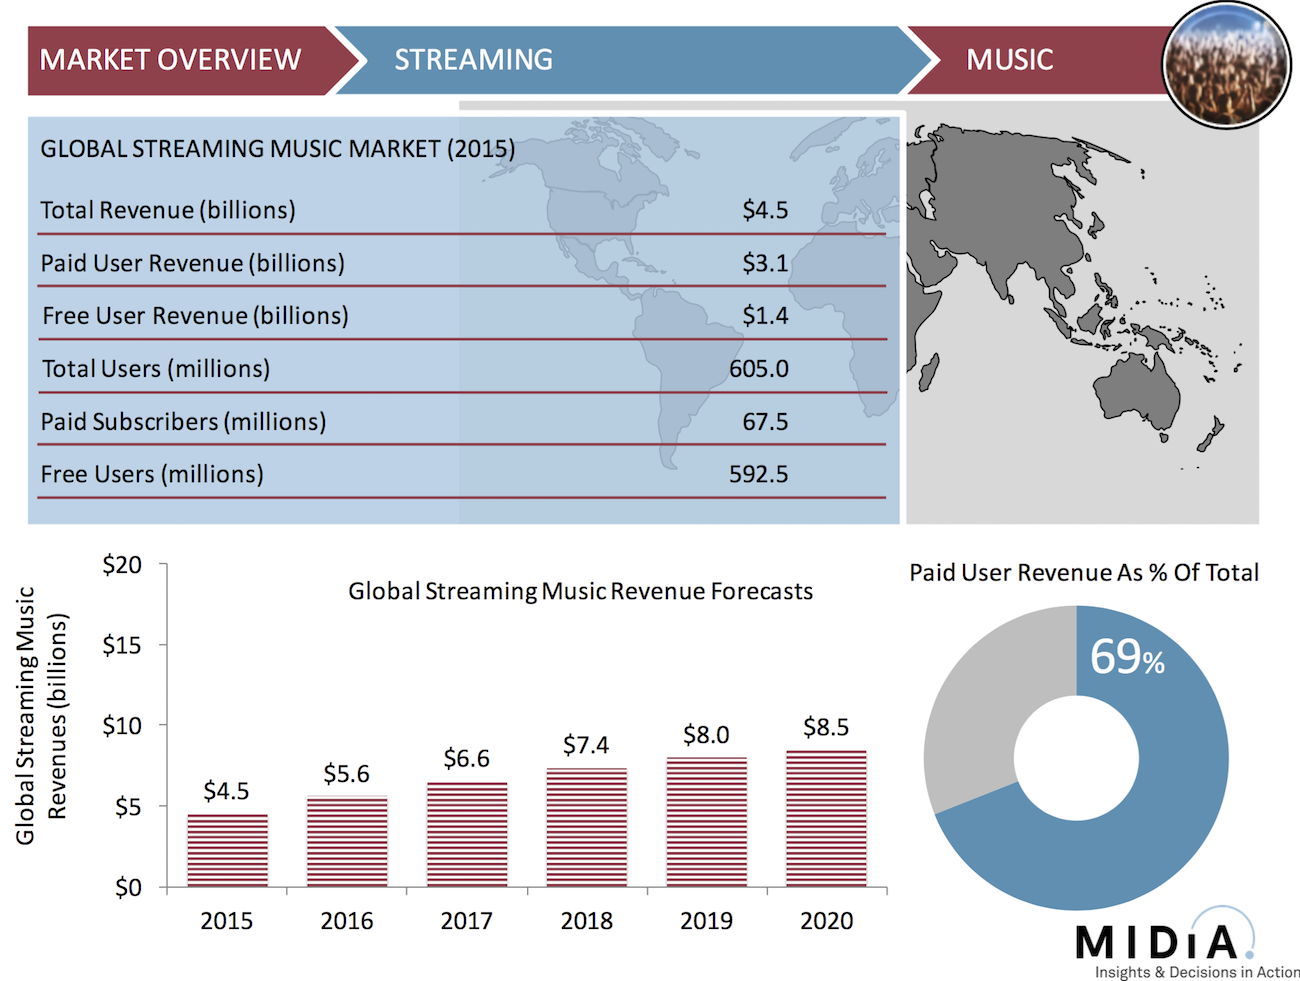
Task: Click the 2015 revenue bar
Action: [227, 850]
